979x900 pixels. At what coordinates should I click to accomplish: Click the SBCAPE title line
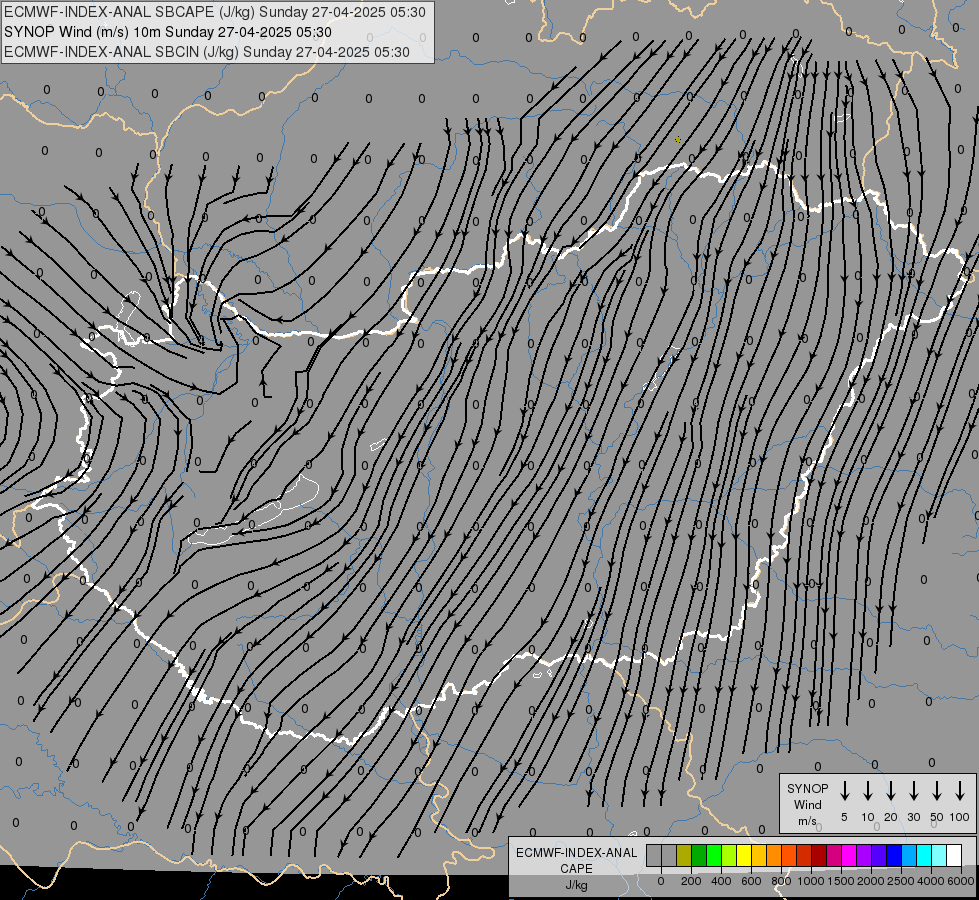(x=215, y=12)
